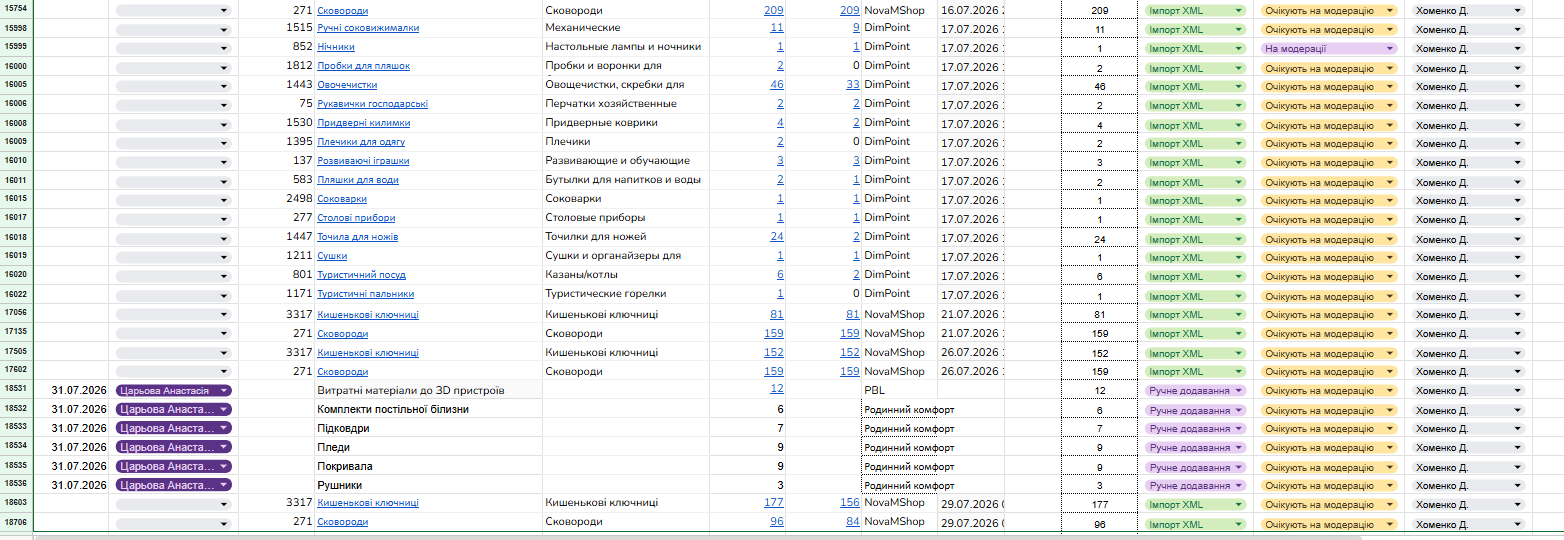Screen dimensions: 1564x540
Task: Select 'Витратні матеріали до 3D пристроїв' cell
Action: (428, 390)
